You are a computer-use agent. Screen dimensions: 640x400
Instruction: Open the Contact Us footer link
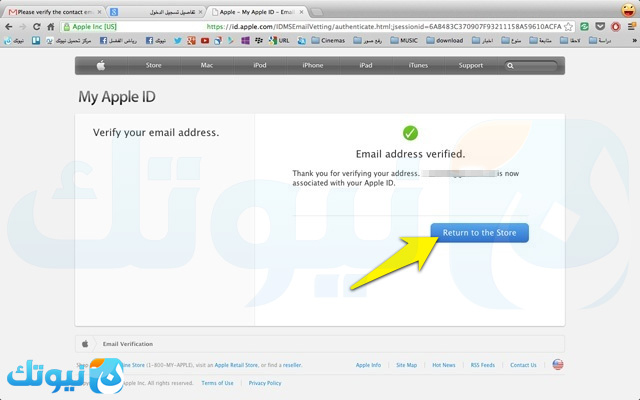(523, 365)
